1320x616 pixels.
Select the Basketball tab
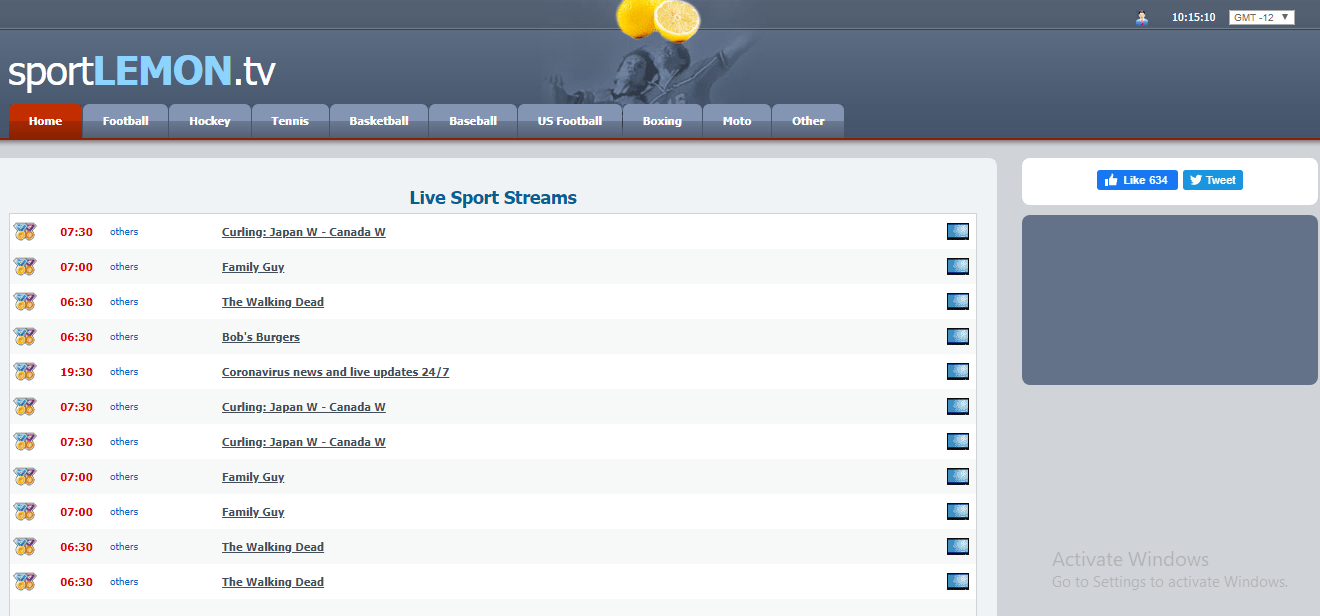click(379, 121)
